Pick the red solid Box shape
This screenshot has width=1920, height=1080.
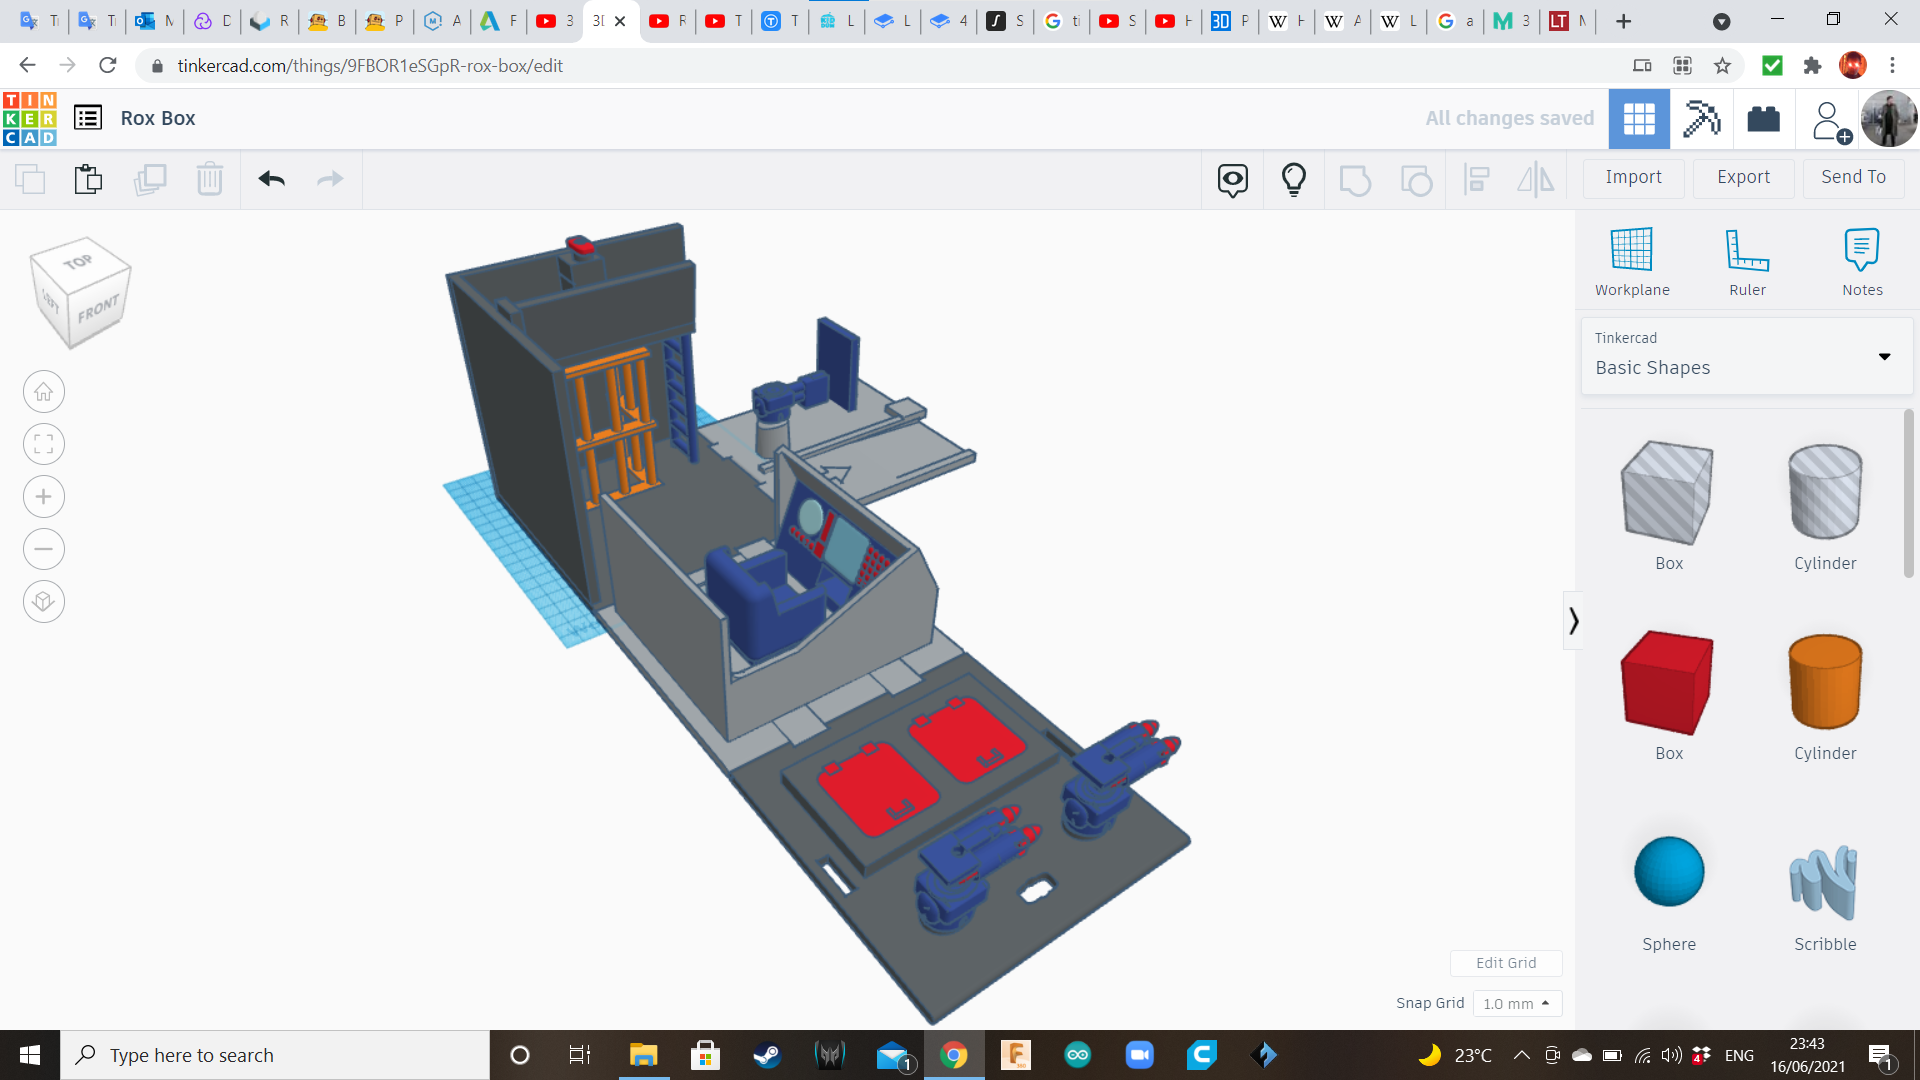pos(1668,683)
